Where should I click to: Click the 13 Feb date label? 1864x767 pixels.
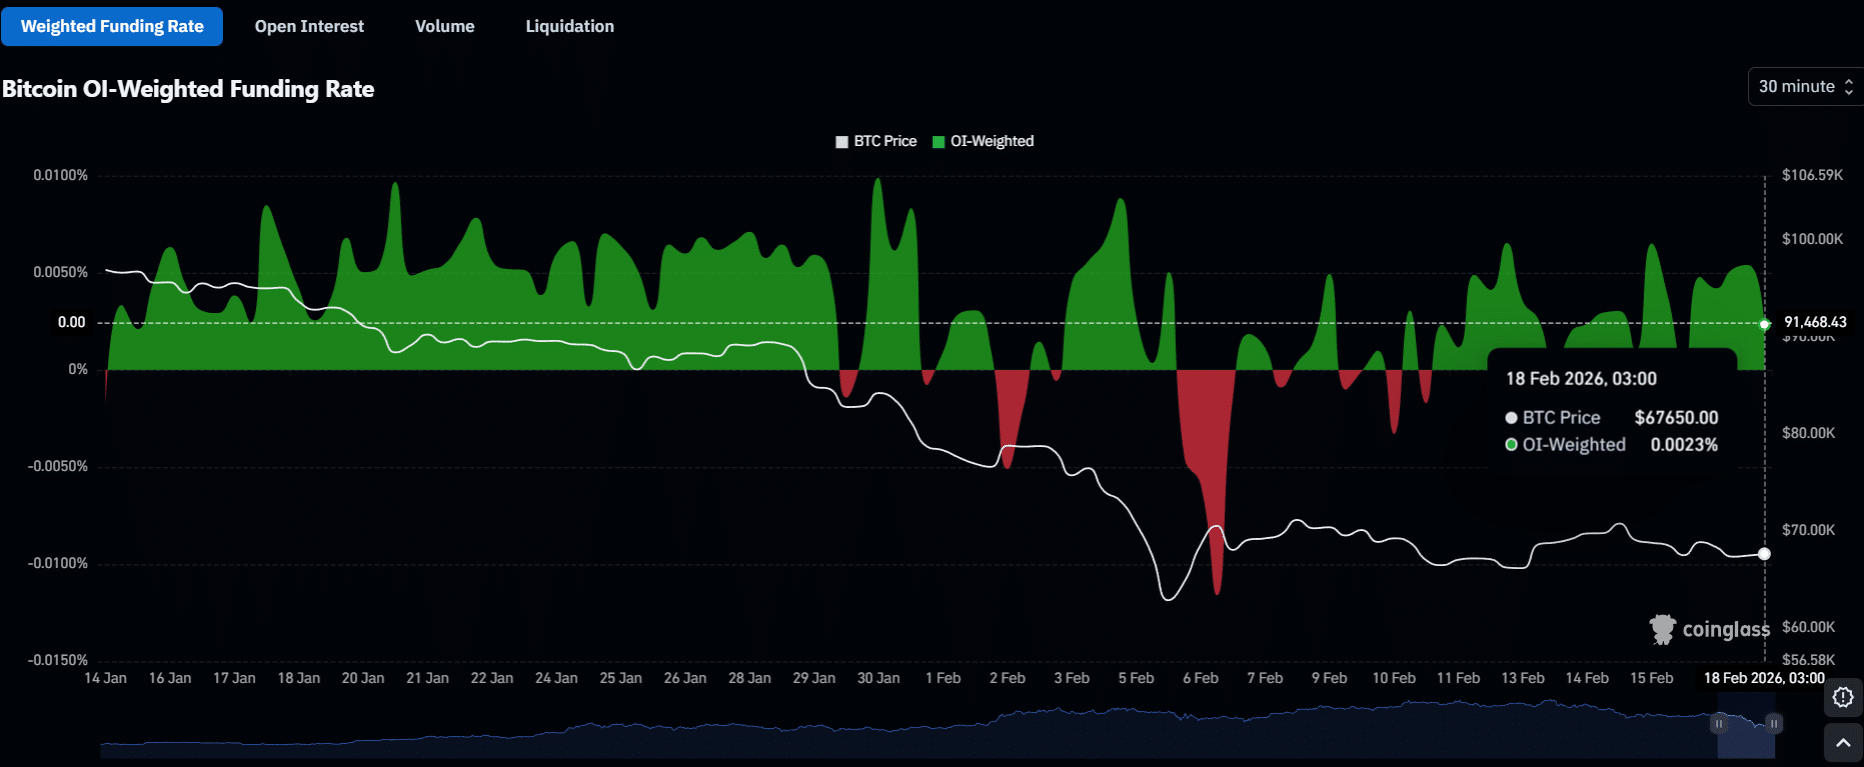pyautogui.click(x=1523, y=678)
